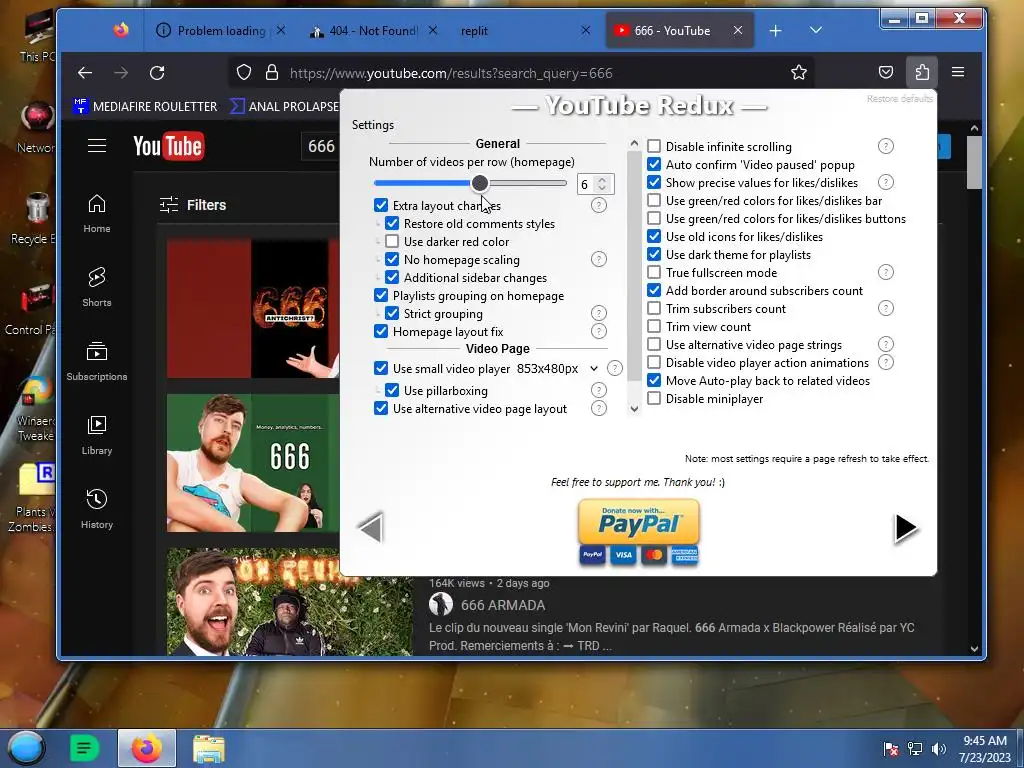The height and width of the screenshot is (768, 1024).
Task: Open Subscriptions in YouTube sidebar
Action: tap(97, 361)
